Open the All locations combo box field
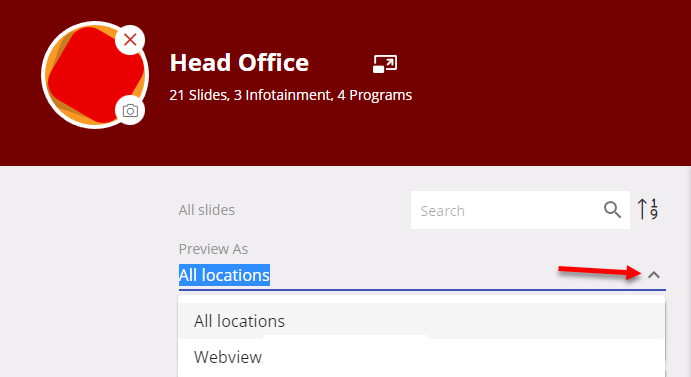Image resolution: width=691 pixels, height=377 pixels. [x=422, y=275]
